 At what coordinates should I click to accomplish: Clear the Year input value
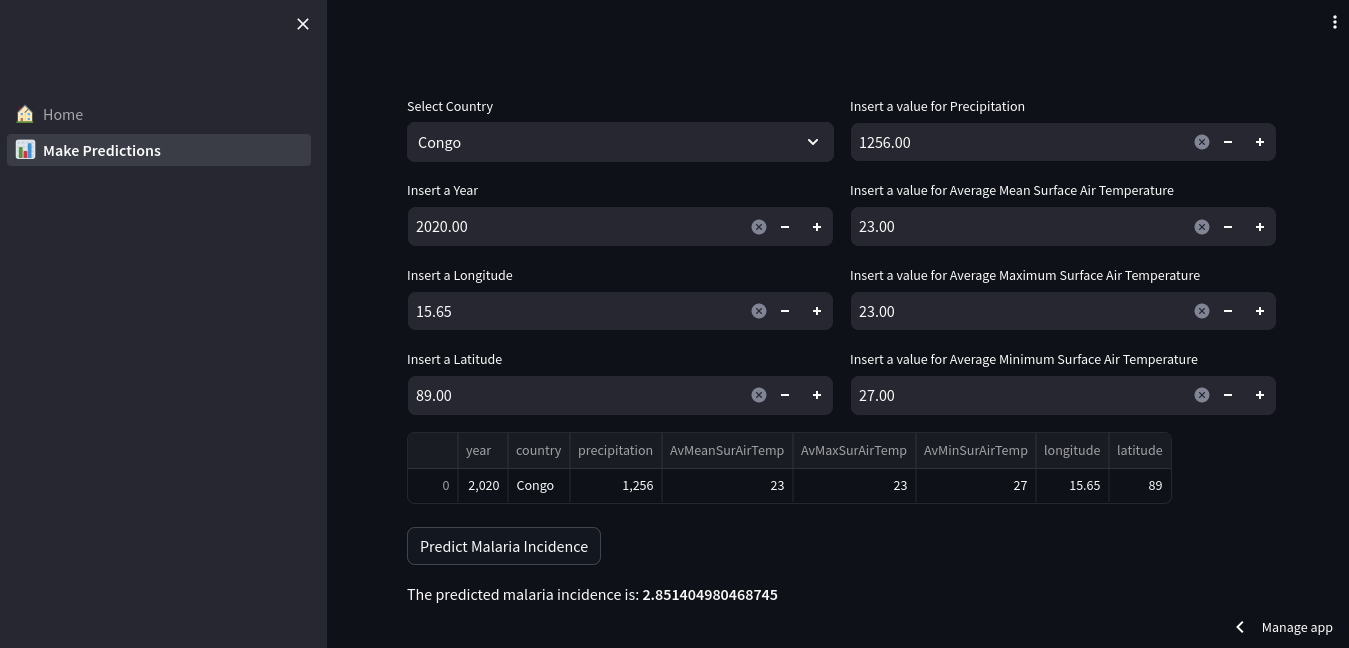[758, 227]
